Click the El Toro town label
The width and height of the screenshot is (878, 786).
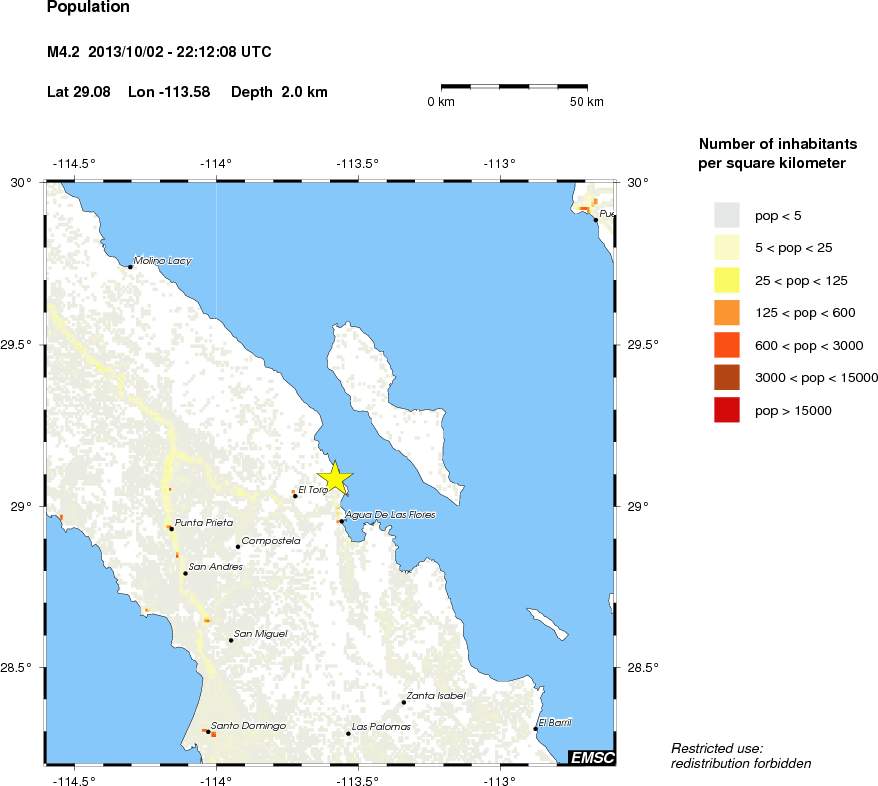pyautogui.click(x=312, y=489)
